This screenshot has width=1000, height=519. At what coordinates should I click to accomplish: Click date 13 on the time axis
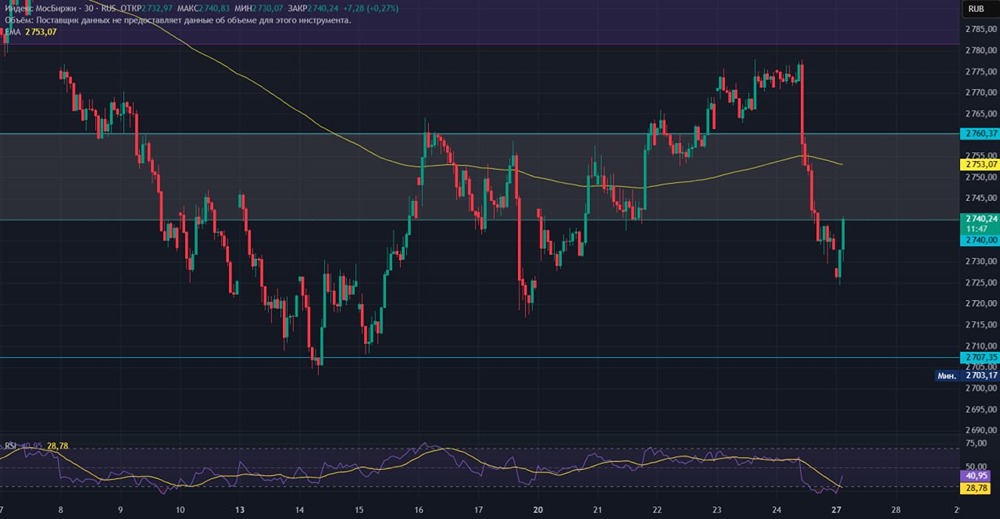240,510
